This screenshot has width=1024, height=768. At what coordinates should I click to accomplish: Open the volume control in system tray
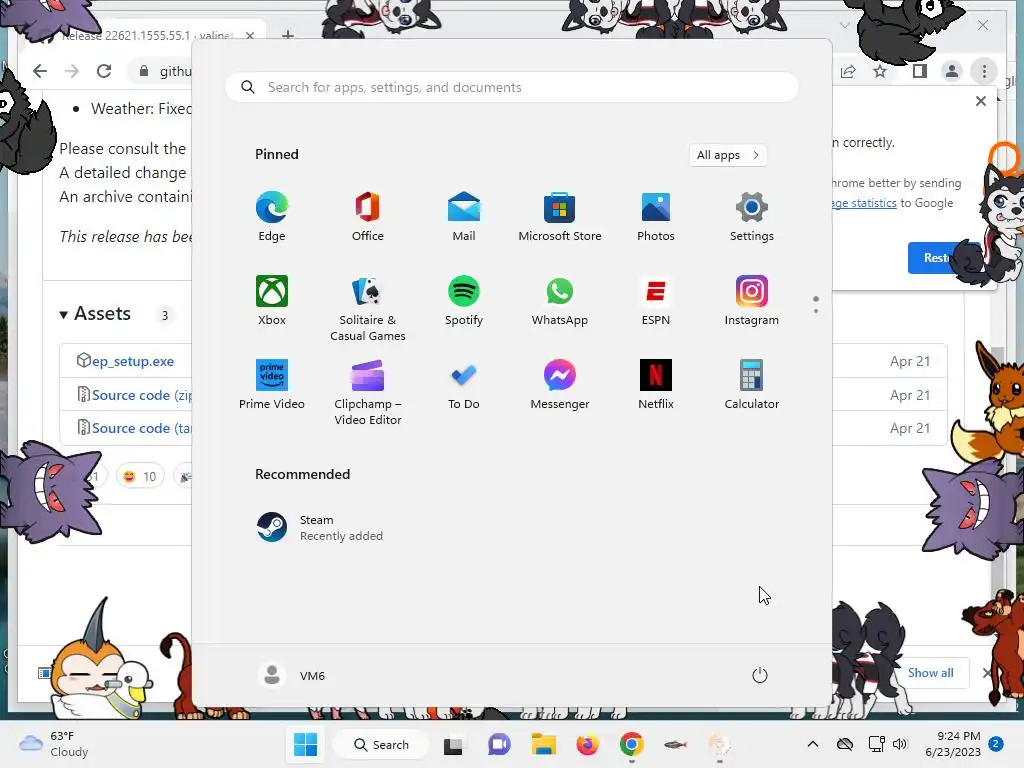point(900,744)
